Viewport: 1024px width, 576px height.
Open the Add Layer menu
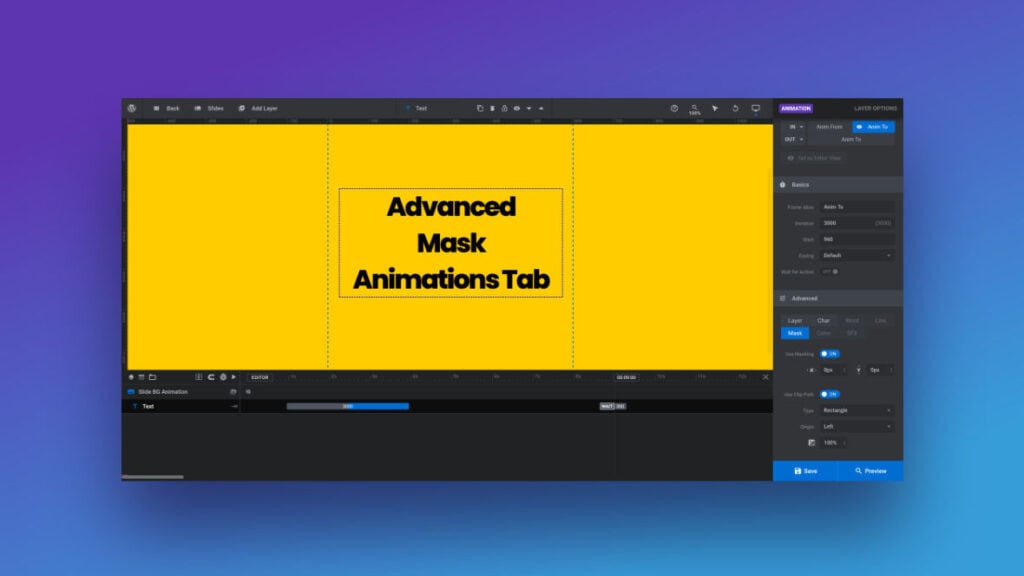point(259,108)
